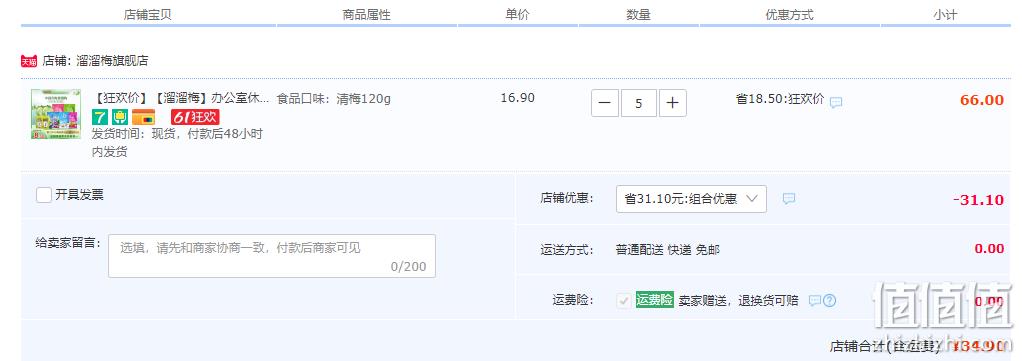Decrease quantity with the minus button
The height and width of the screenshot is (361, 1022).
[605, 103]
